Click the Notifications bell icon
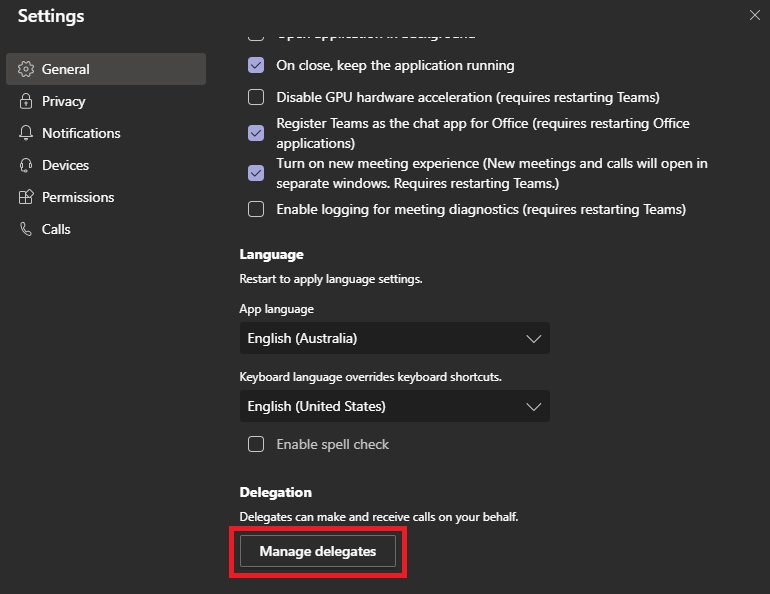 [26, 133]
